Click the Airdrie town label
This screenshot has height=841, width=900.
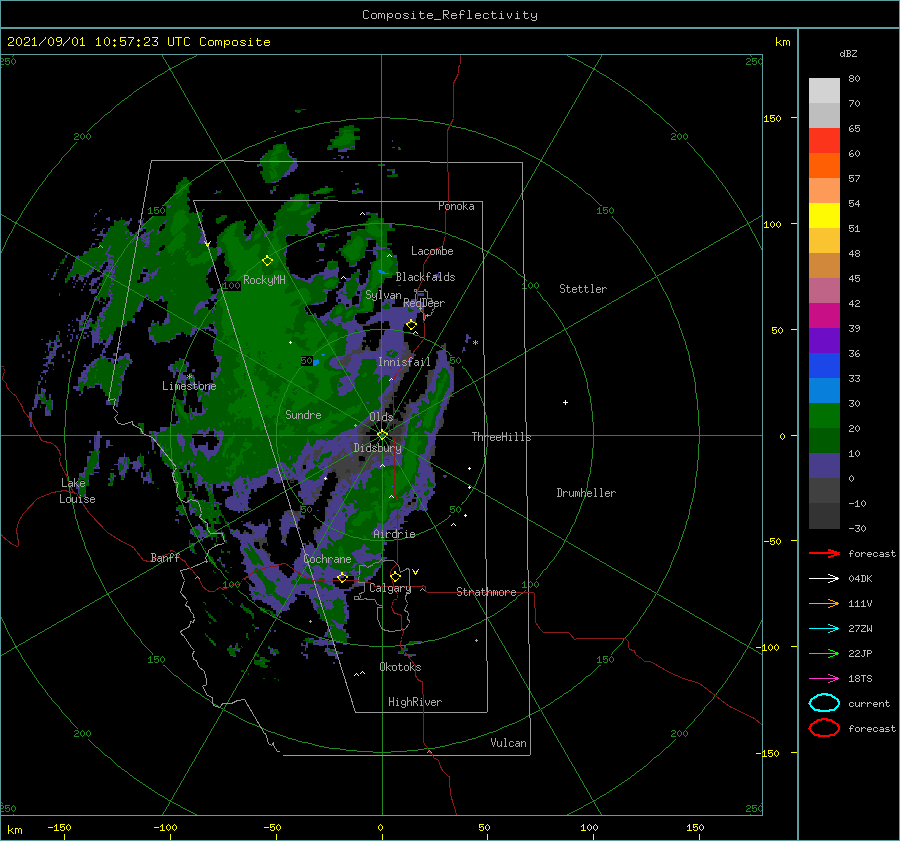394,534
